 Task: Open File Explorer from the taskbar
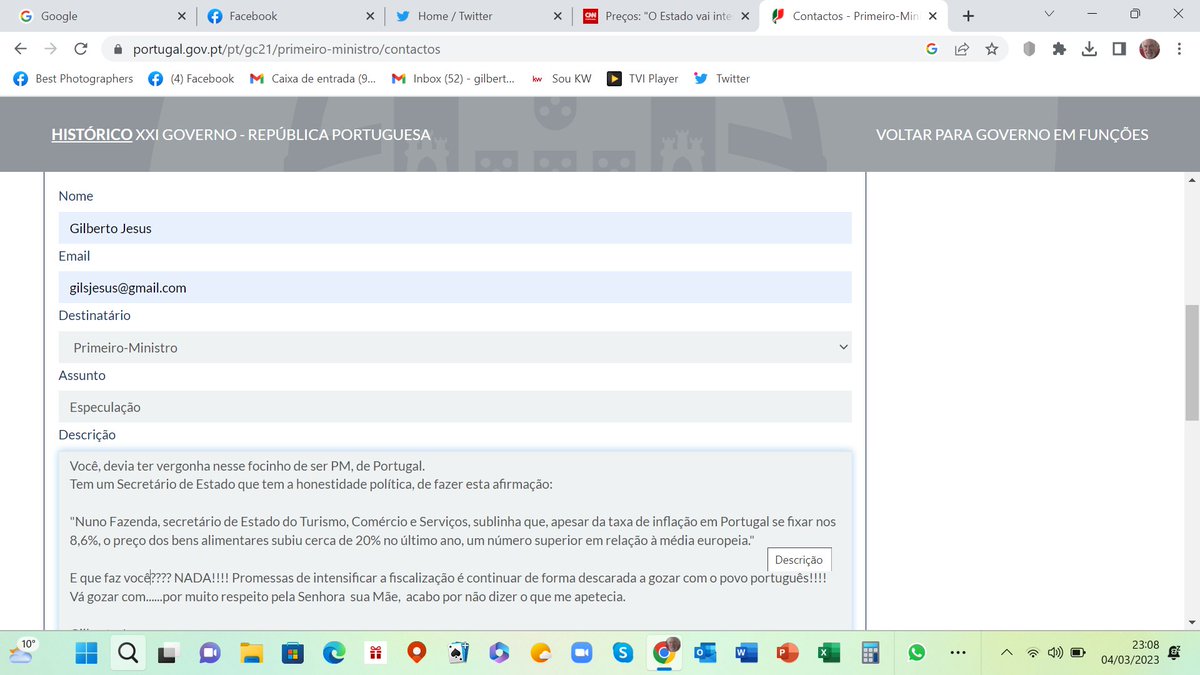(251, 653)
